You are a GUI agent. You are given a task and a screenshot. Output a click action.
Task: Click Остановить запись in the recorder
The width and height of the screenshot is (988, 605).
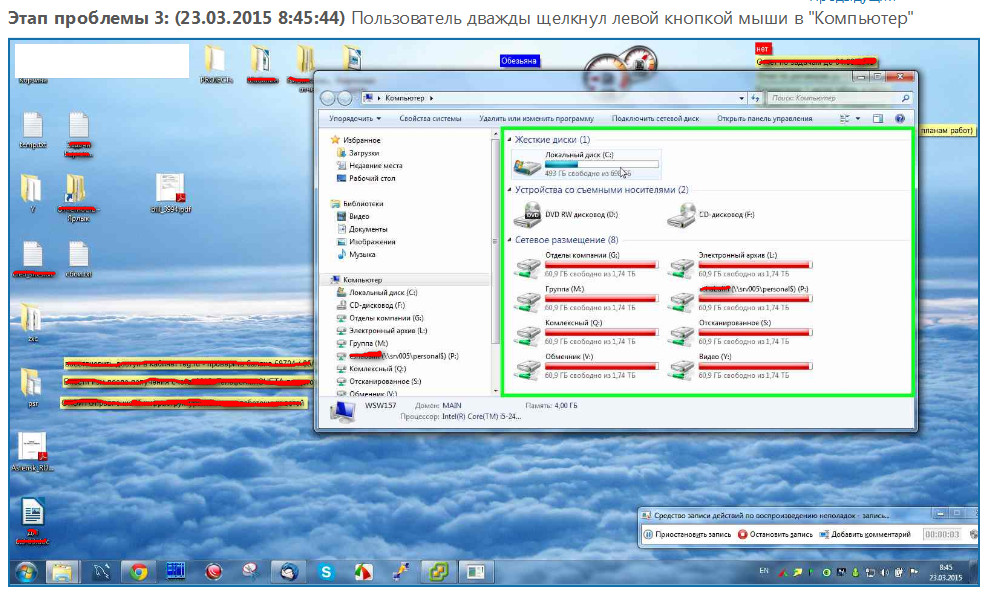coord(776,534)
